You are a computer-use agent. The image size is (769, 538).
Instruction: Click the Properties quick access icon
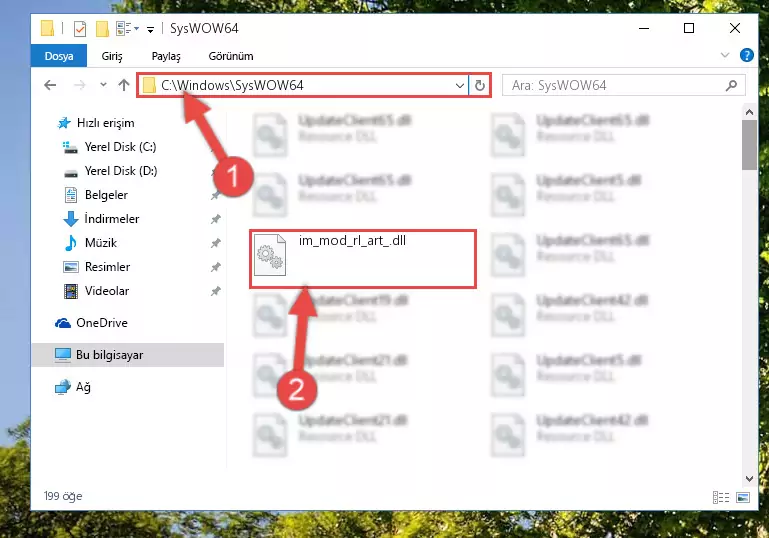click(79, 29)
